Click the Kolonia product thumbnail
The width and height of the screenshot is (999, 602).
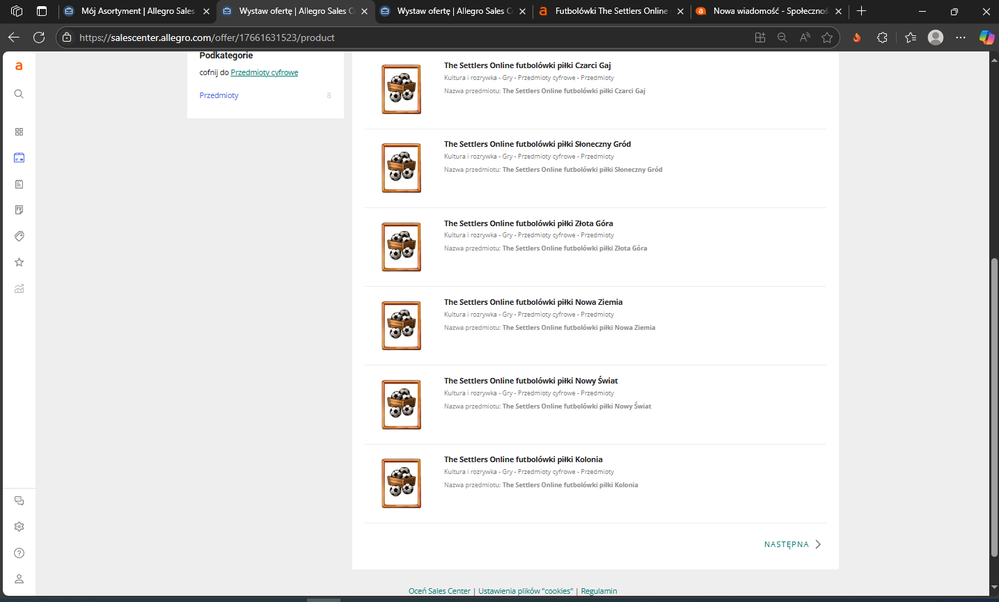(x=401, y=484)
